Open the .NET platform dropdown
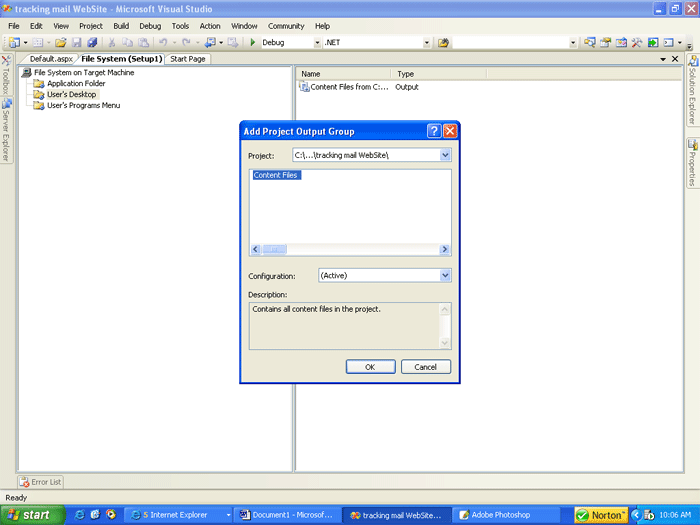The image size is (700, 525). click(x=426, y=42)
